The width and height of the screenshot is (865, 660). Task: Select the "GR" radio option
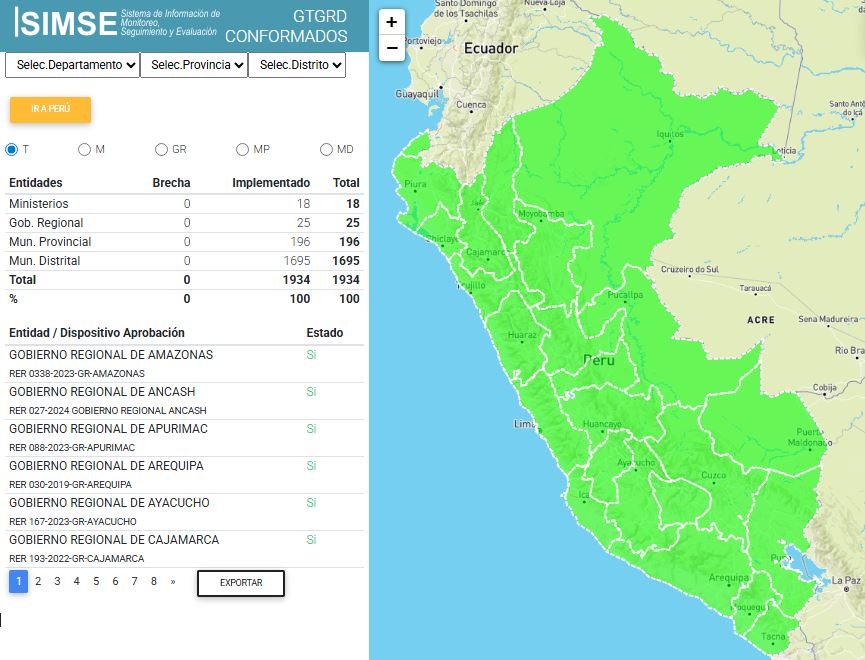160,149
